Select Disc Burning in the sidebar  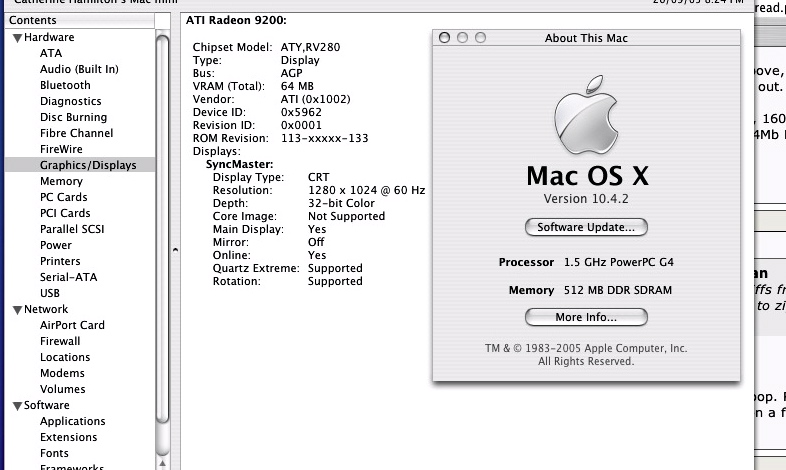point(73,117)
